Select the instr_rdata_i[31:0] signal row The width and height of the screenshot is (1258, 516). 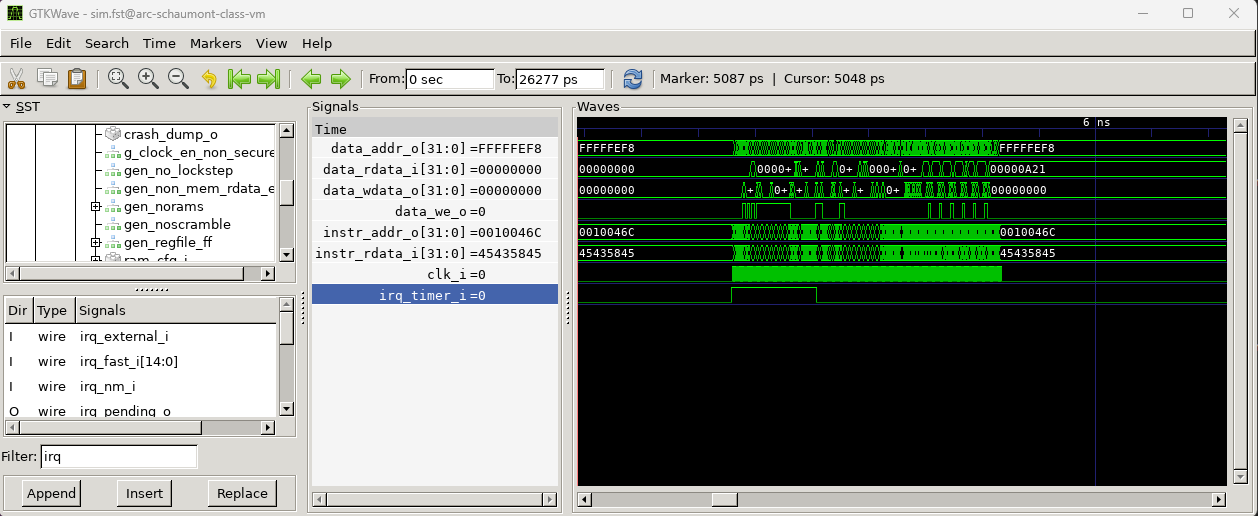[435, 253]
